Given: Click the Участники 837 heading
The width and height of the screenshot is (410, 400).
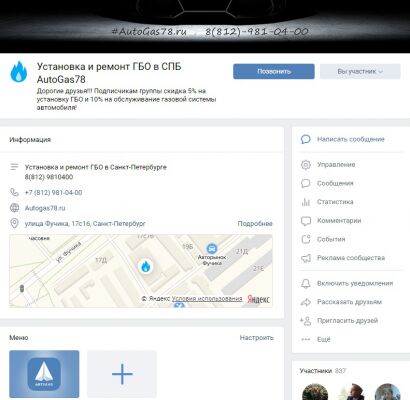Looking at the screenshot, I should point(322,371).
